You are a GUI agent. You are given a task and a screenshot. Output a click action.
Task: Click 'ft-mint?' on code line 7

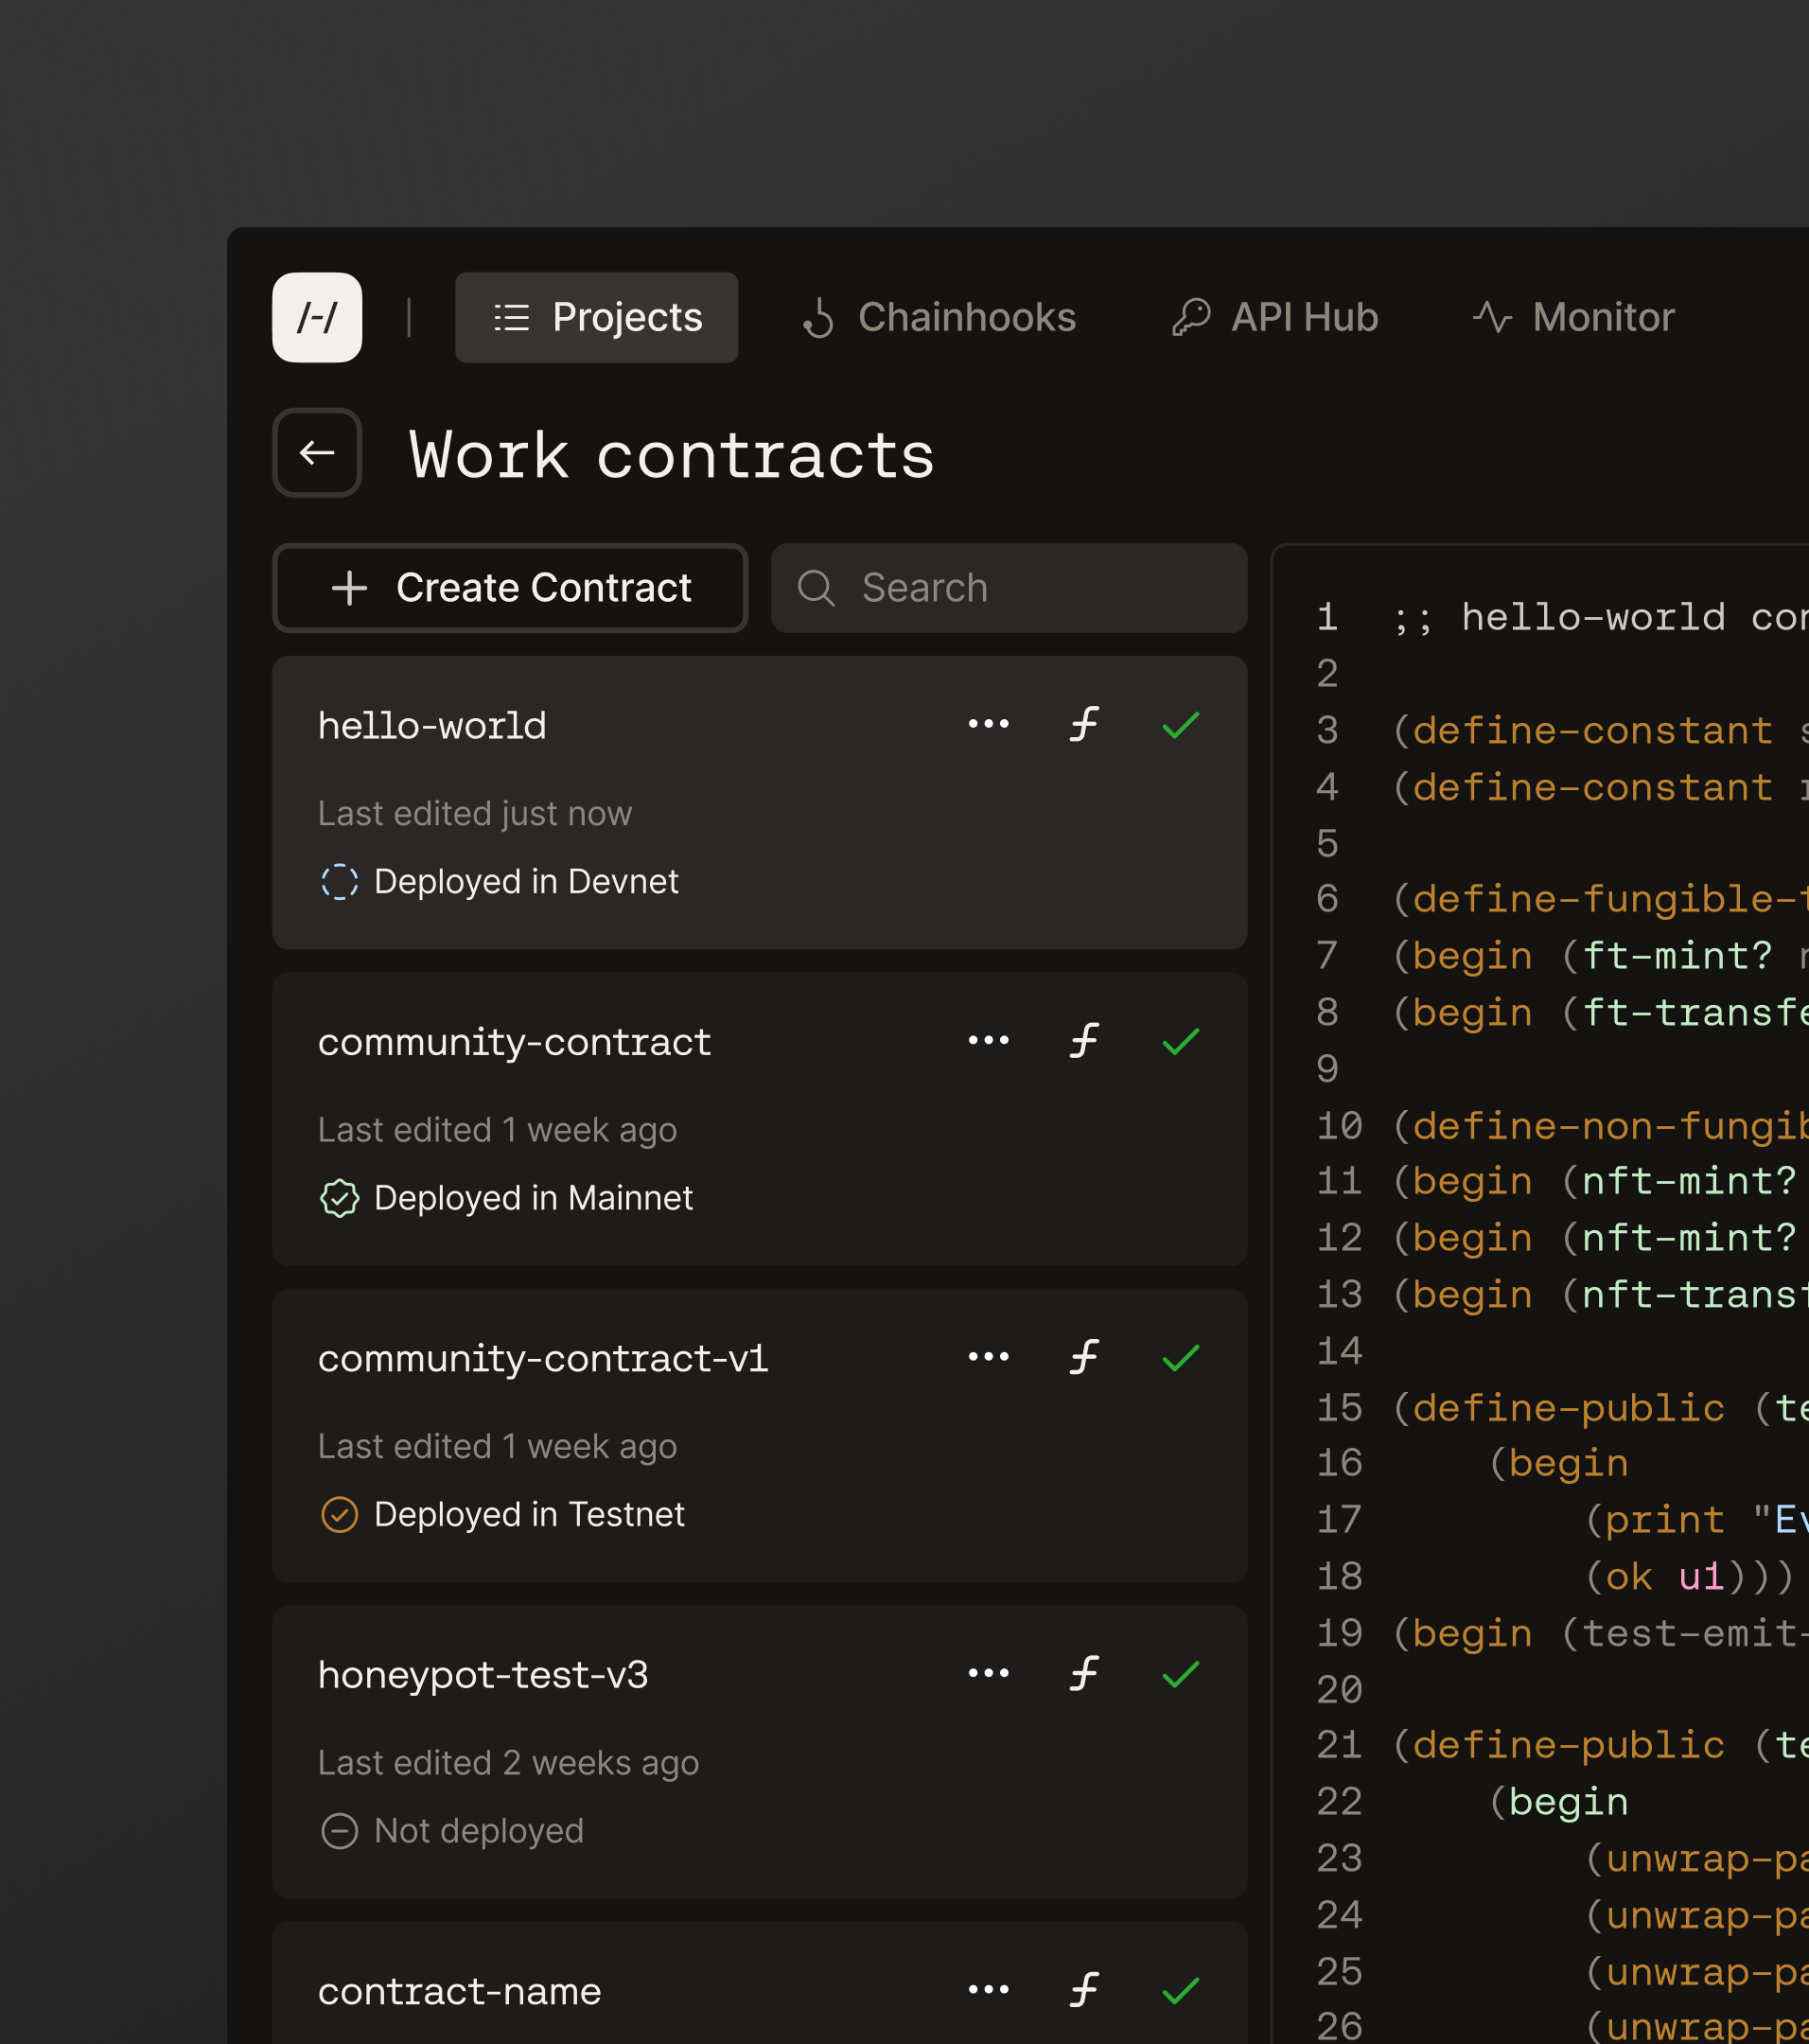click(1677, 956)
